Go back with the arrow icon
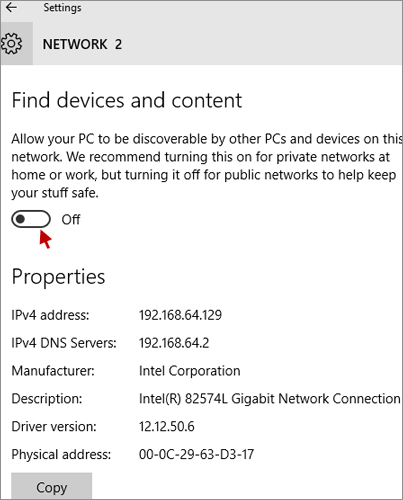403x500 pixels. (x=11, y=7)
